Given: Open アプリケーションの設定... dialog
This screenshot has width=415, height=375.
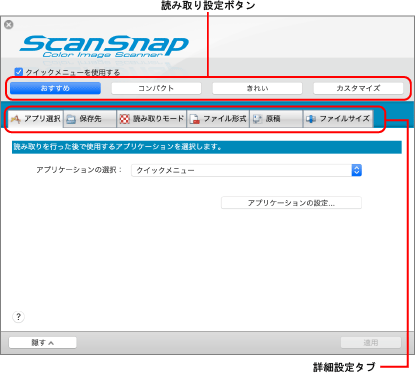Looking at the screenshot, I should coord(291,203).
